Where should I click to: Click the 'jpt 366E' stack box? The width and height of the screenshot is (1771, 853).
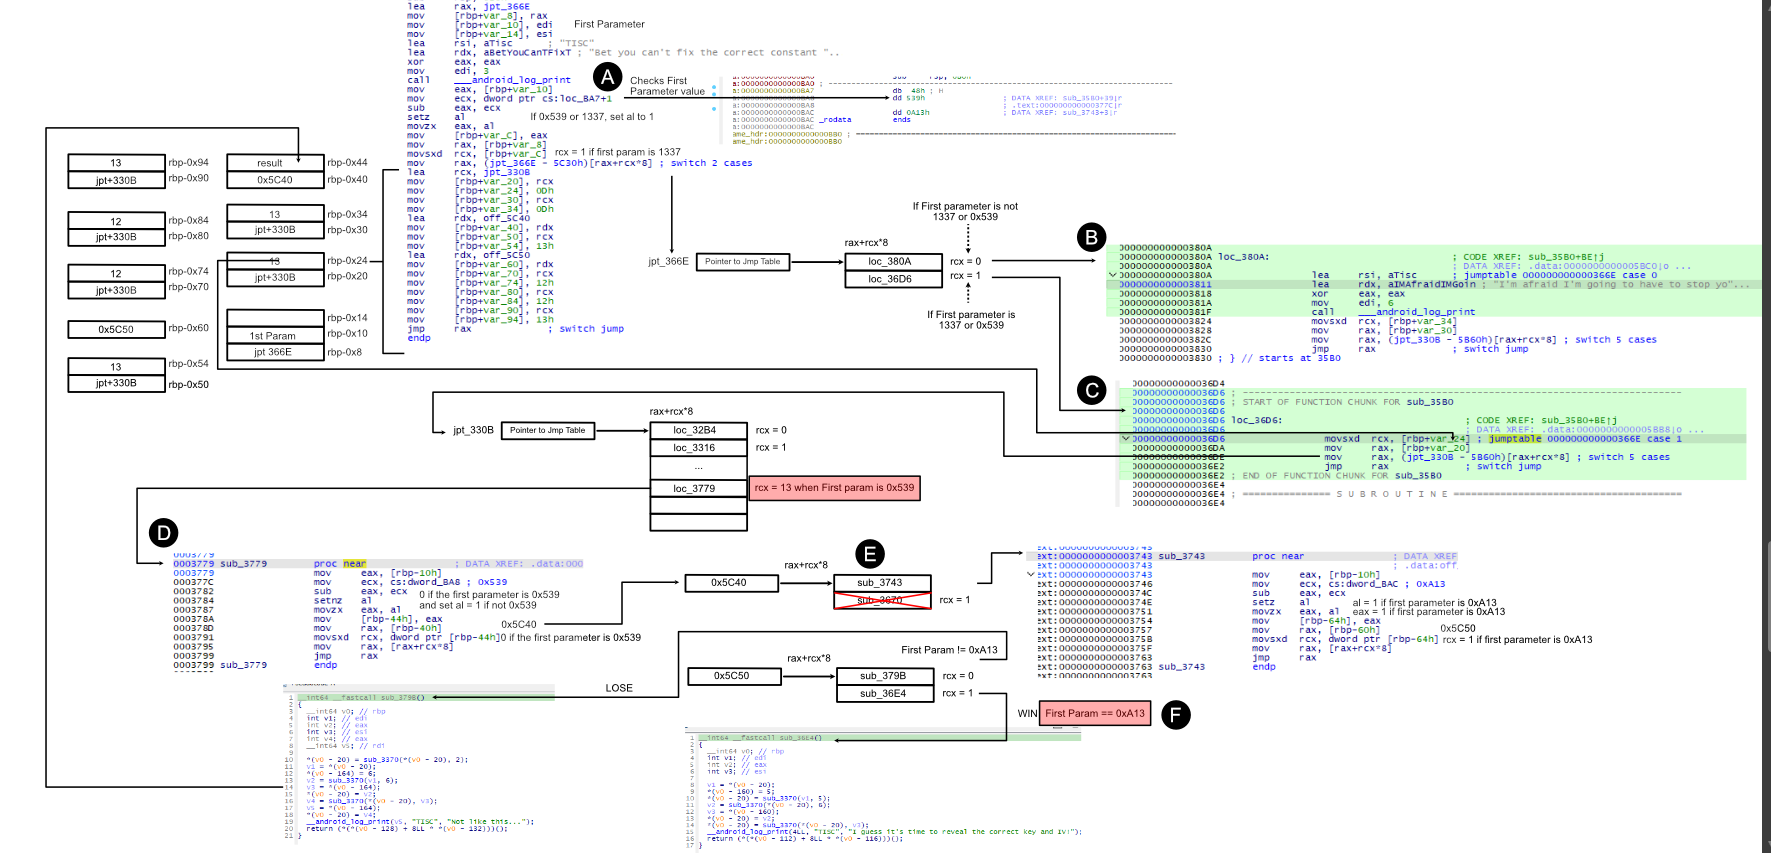click(273, 352)
